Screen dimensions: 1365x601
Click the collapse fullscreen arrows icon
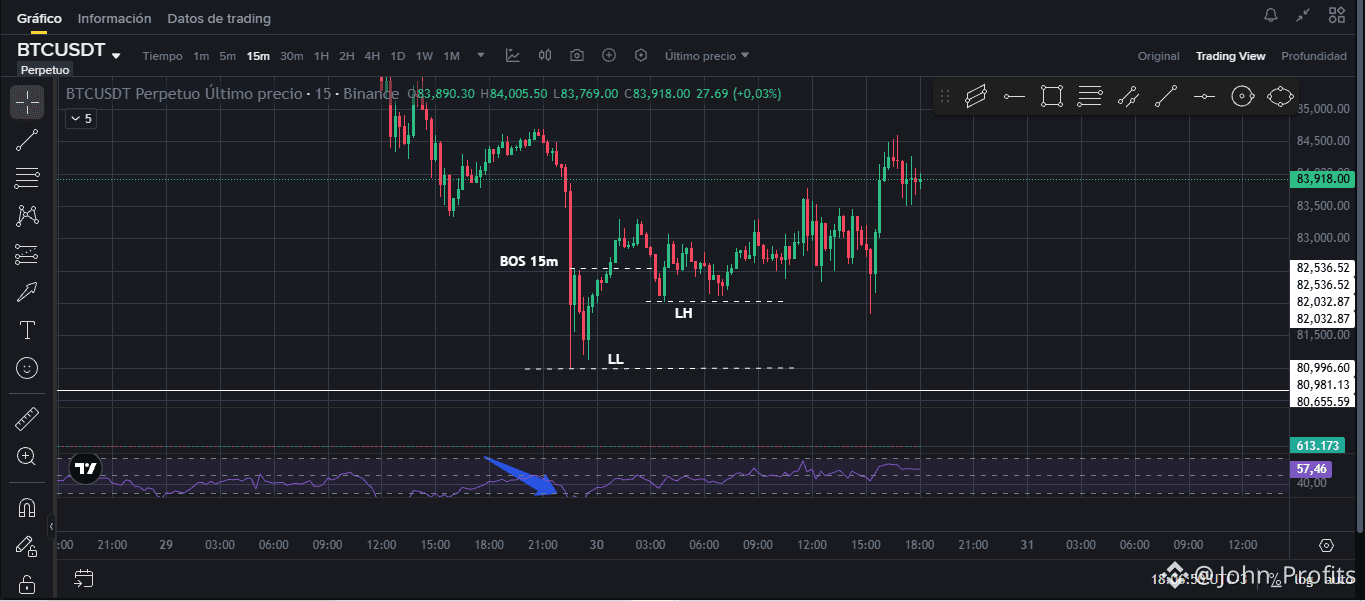point(1303,15)
